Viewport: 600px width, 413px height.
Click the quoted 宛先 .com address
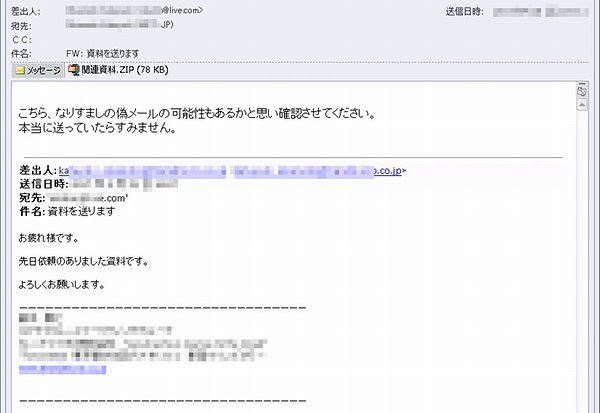coord(87,198)
